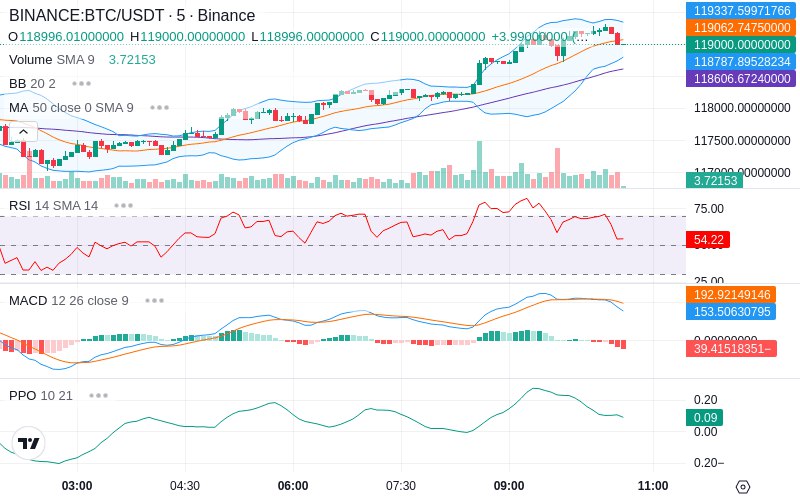Click the 09:00 time axis marker
The image size is (800, 500).
509,486
